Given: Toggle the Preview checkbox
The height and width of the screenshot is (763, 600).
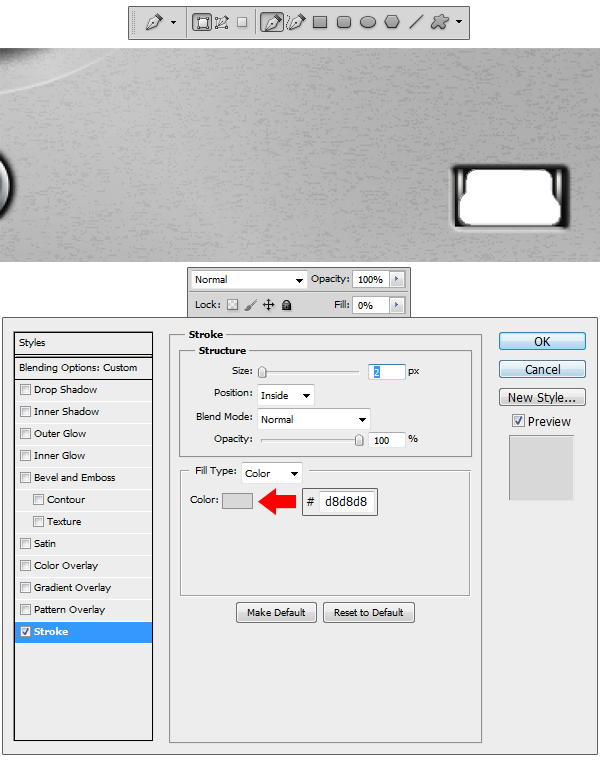Looking at the screenshot, I should click(x=518, y=421).
